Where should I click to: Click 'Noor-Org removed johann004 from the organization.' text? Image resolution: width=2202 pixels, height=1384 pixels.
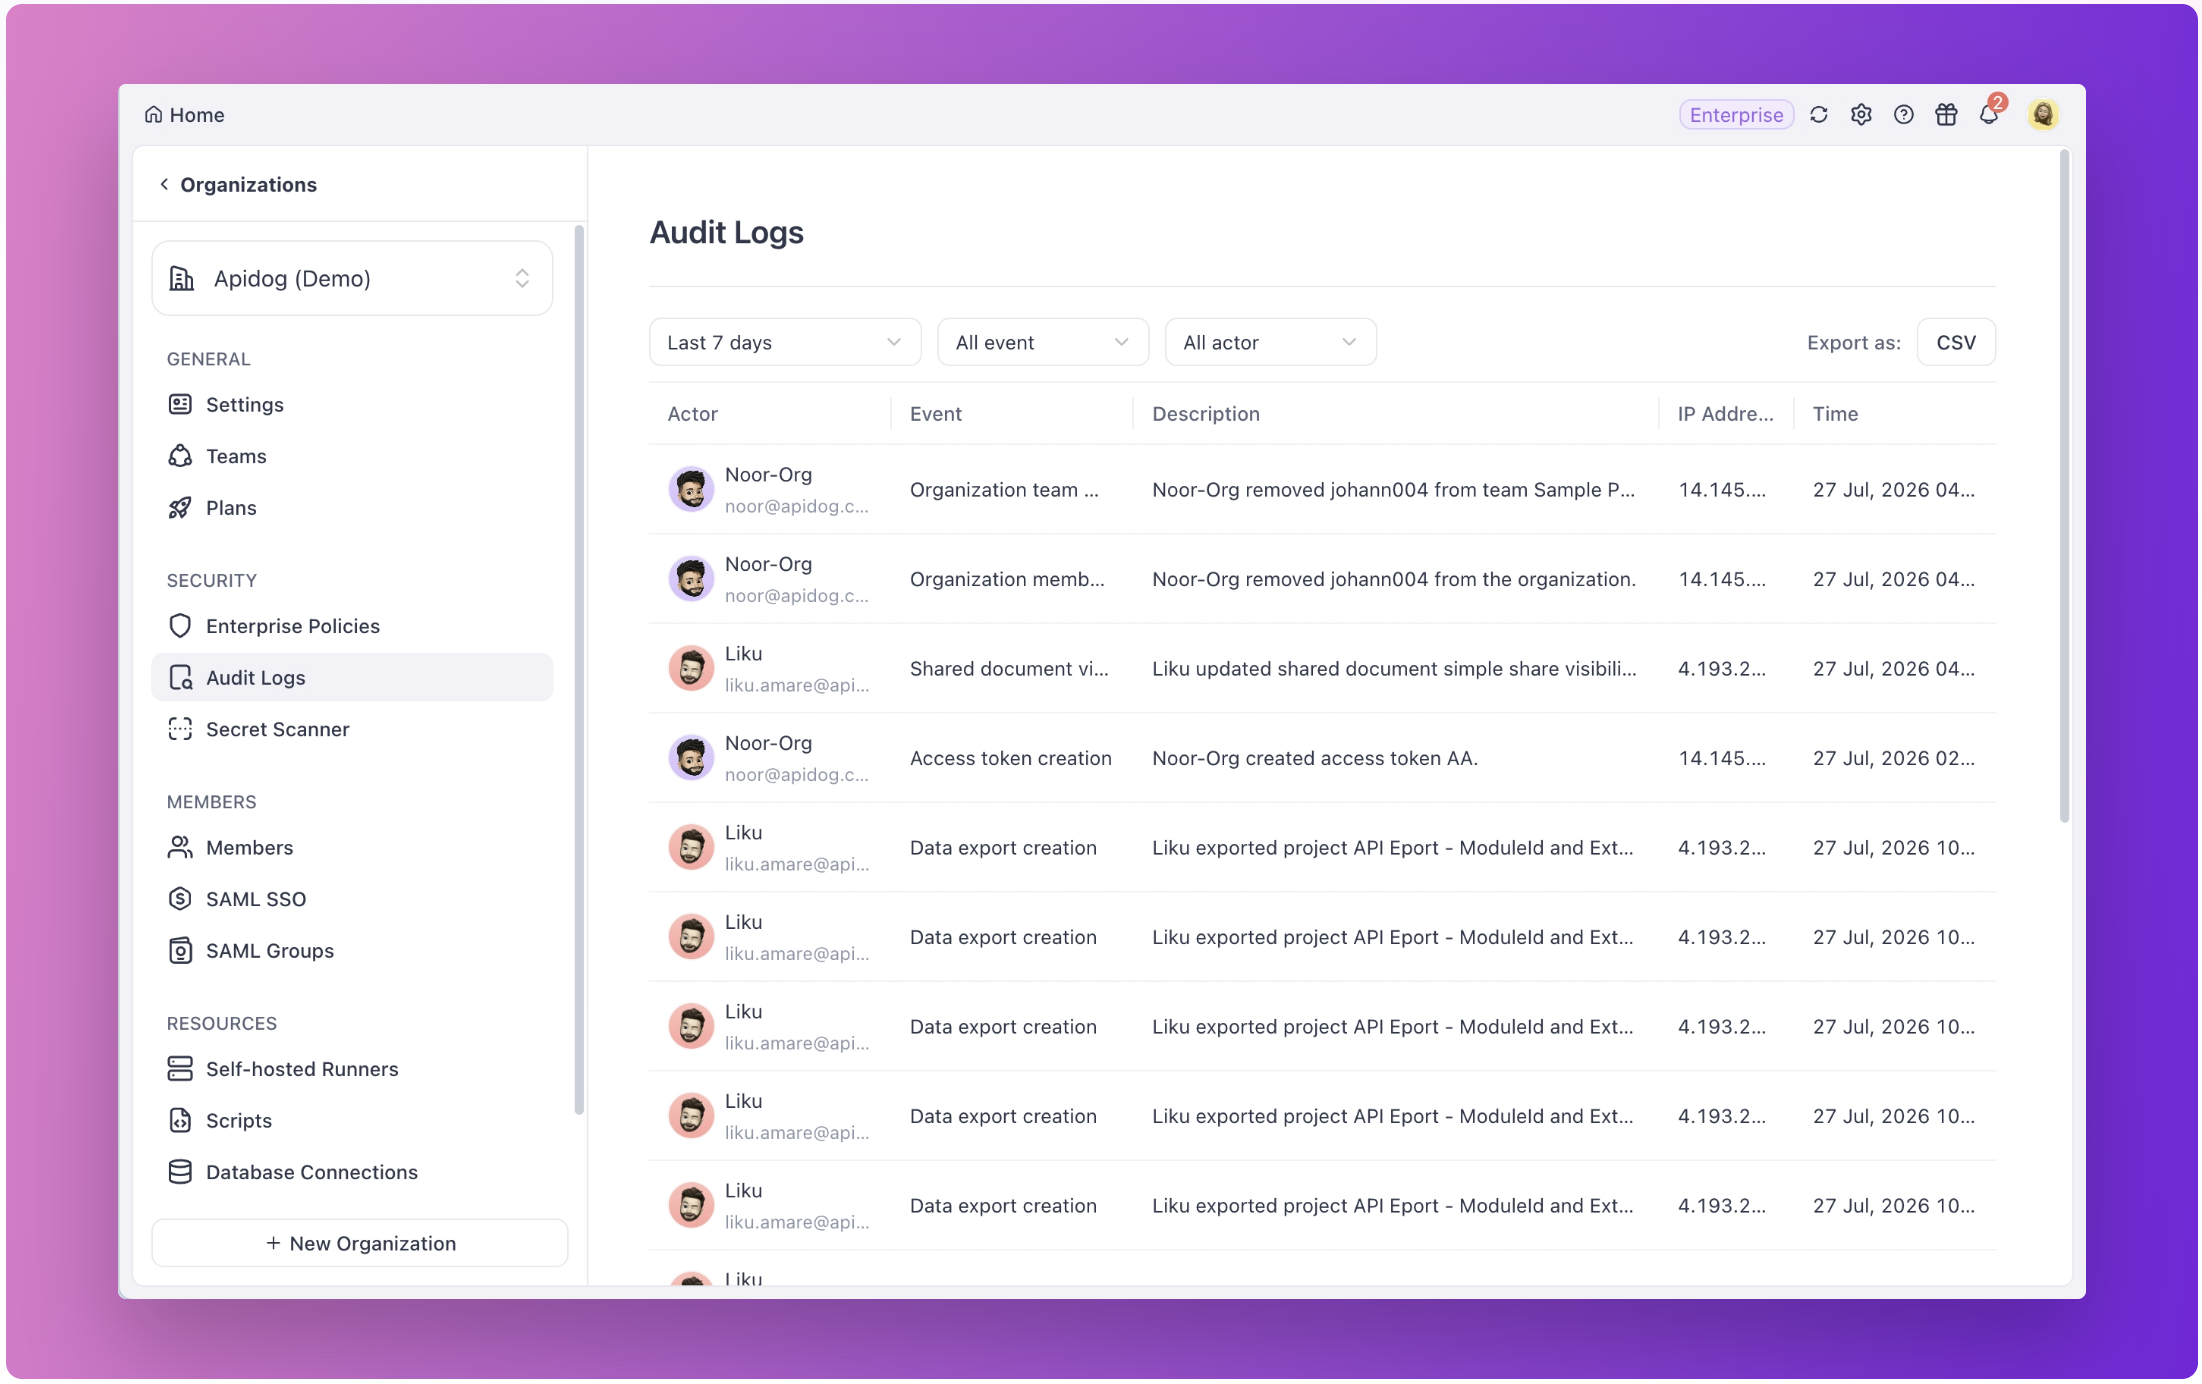click(1394, 579)
